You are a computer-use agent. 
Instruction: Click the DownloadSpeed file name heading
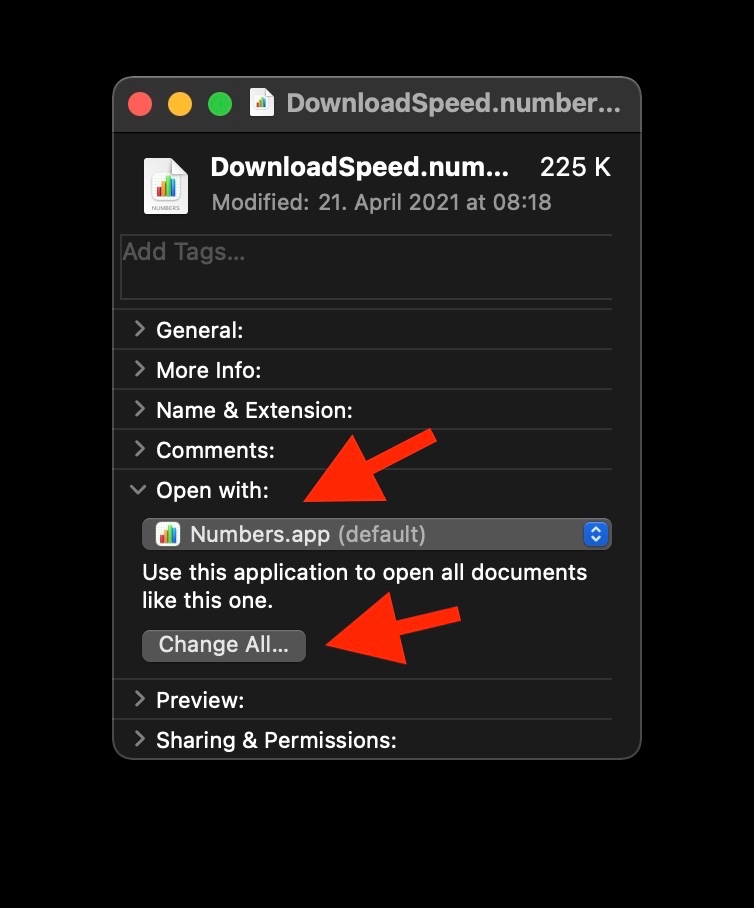(x=360, y=167)
